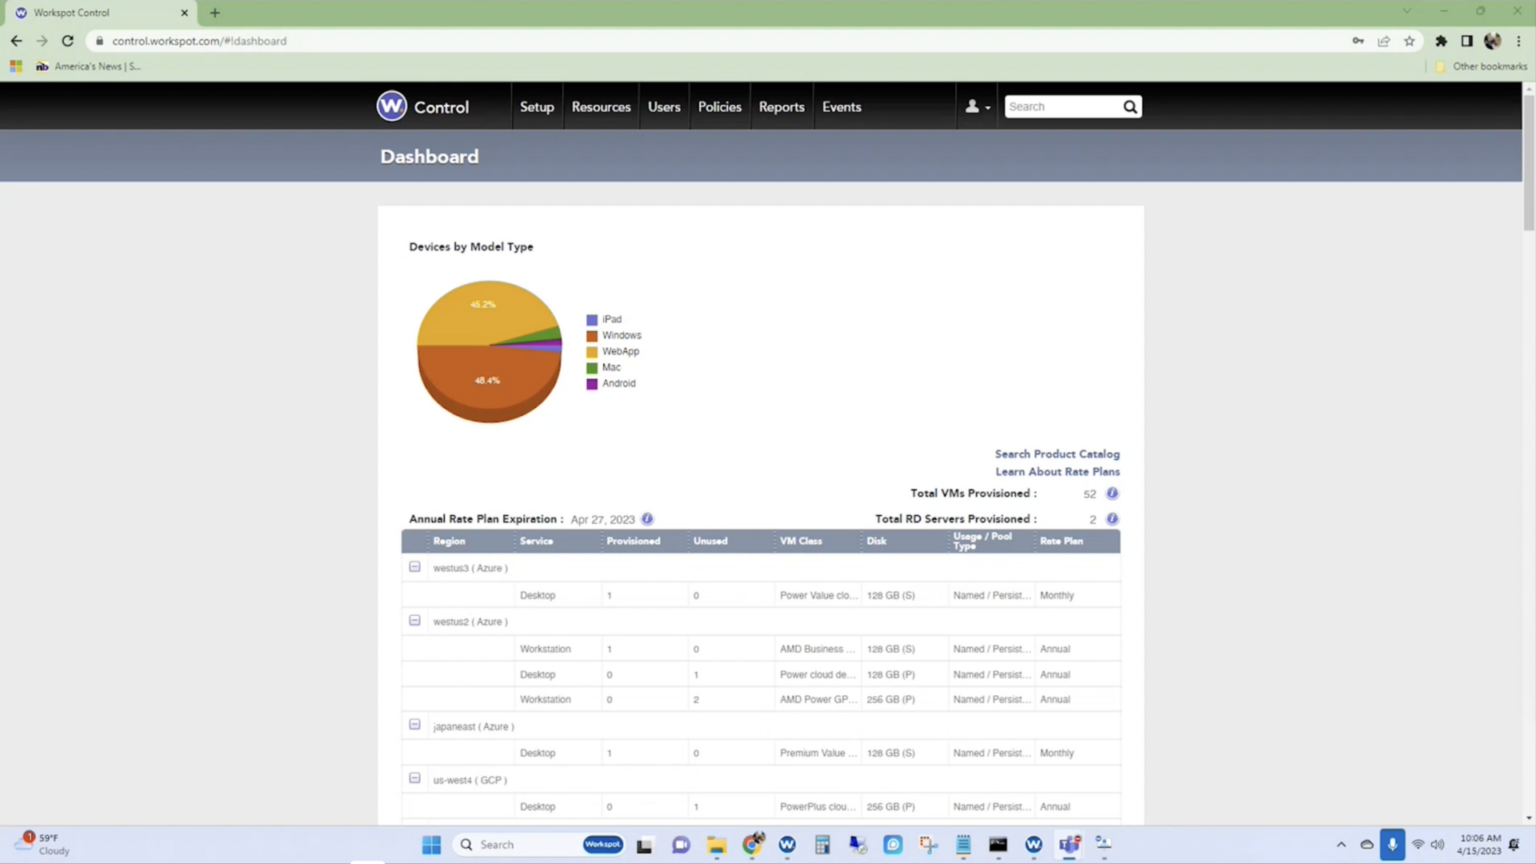
Task: Click the info icon beside Annual Rate Plan Expiration
Action: click(646, 518)
